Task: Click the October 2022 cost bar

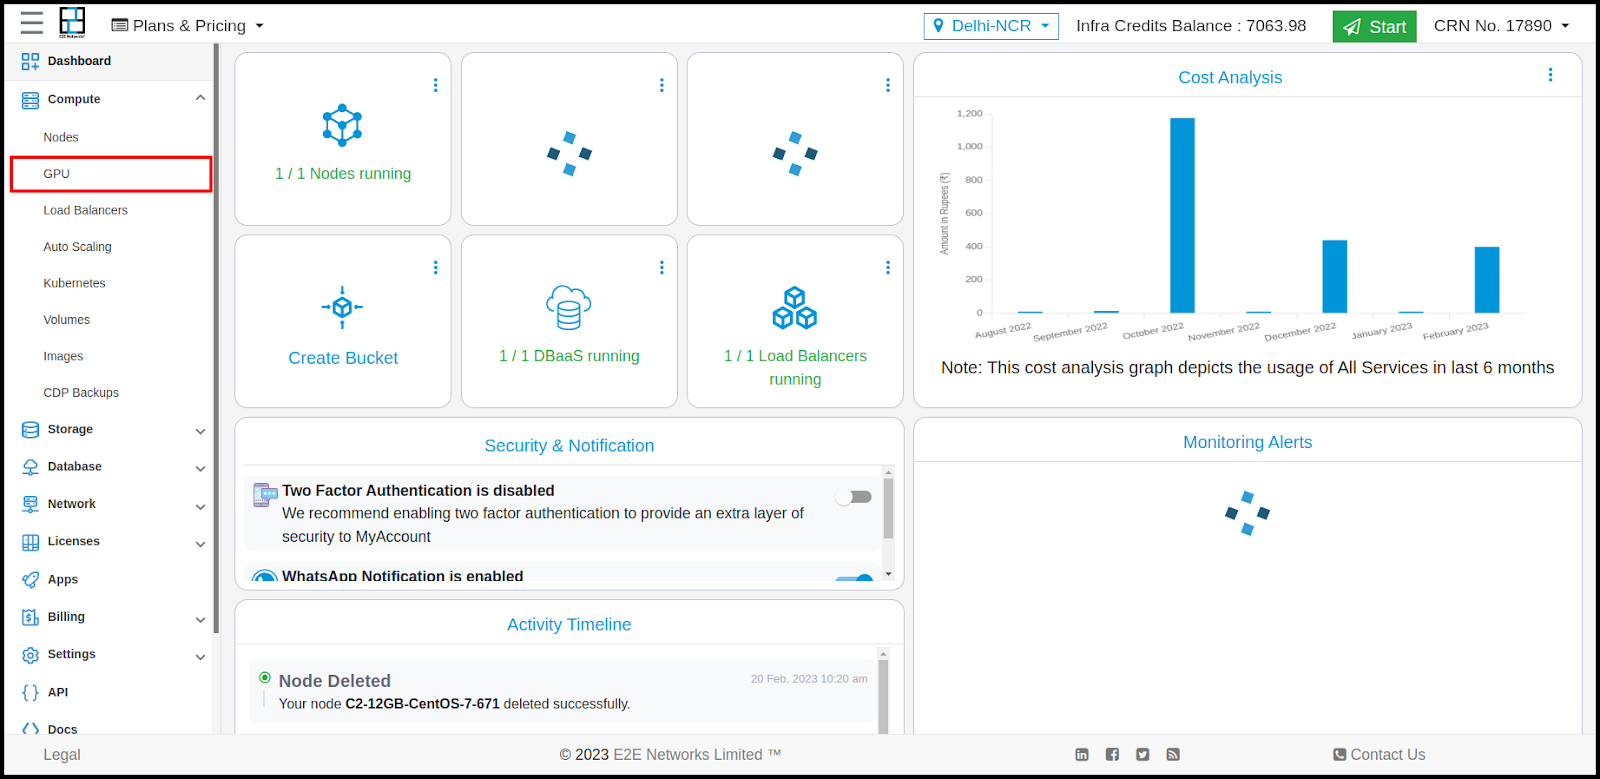Action: 1182,215
